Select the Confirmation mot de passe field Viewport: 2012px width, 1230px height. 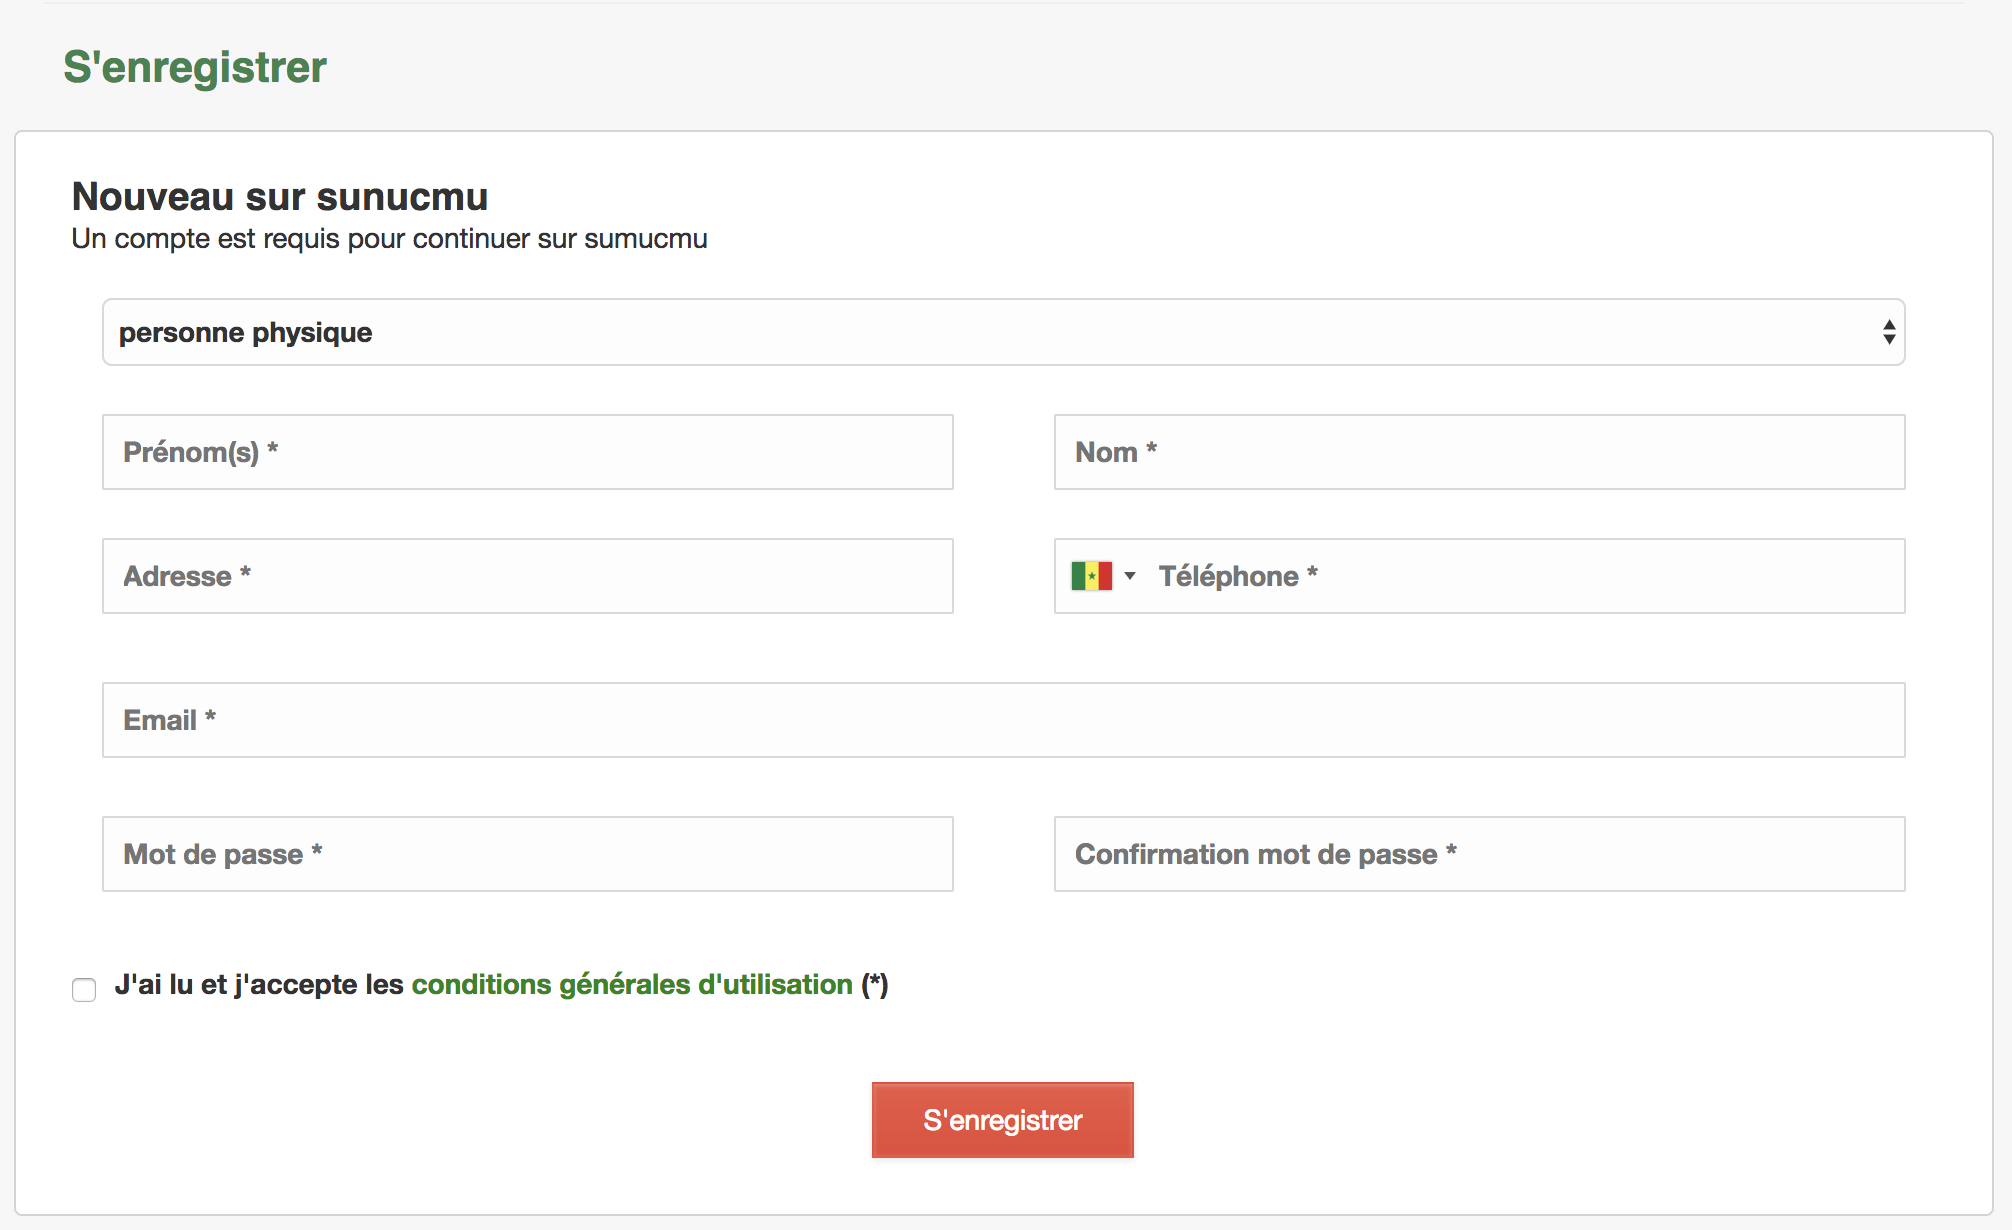(x=1478, y=854)
